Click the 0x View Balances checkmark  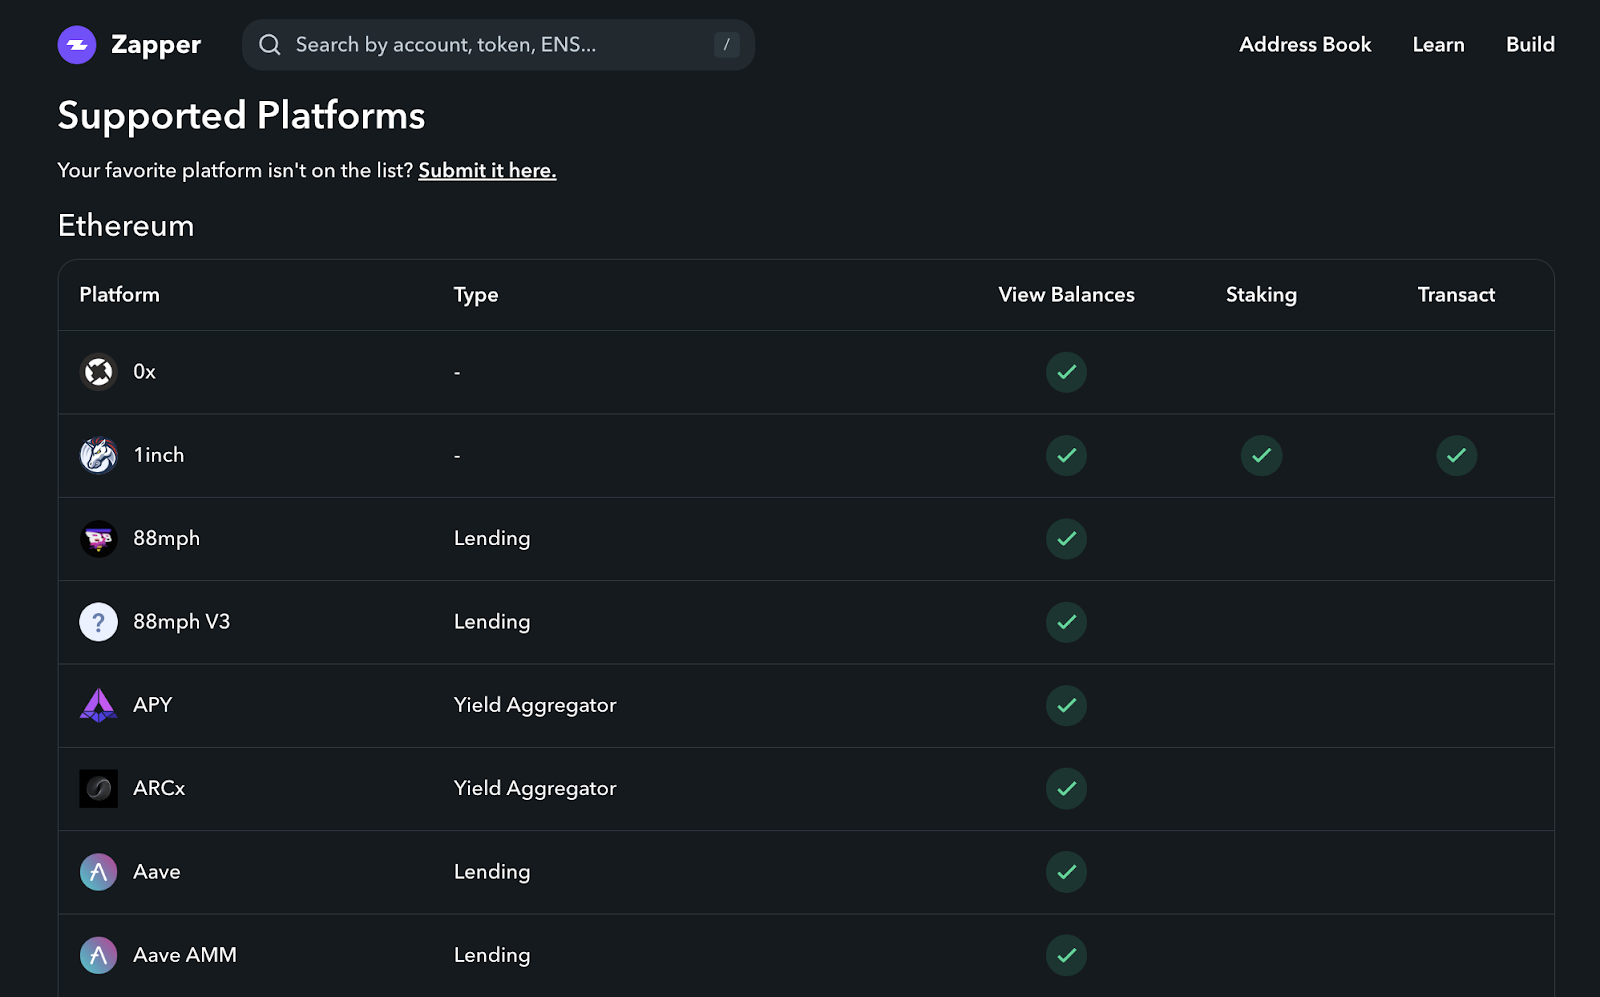click(1066, 372)
